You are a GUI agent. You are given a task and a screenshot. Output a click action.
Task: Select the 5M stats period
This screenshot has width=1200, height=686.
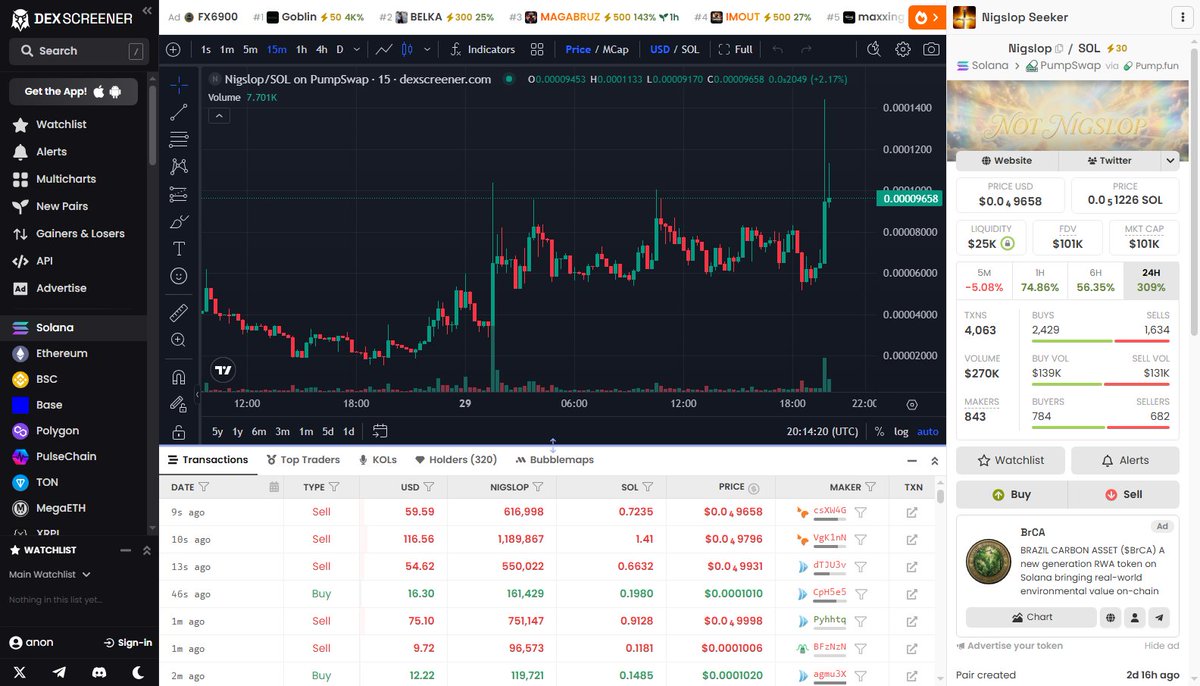coord(984,280)
